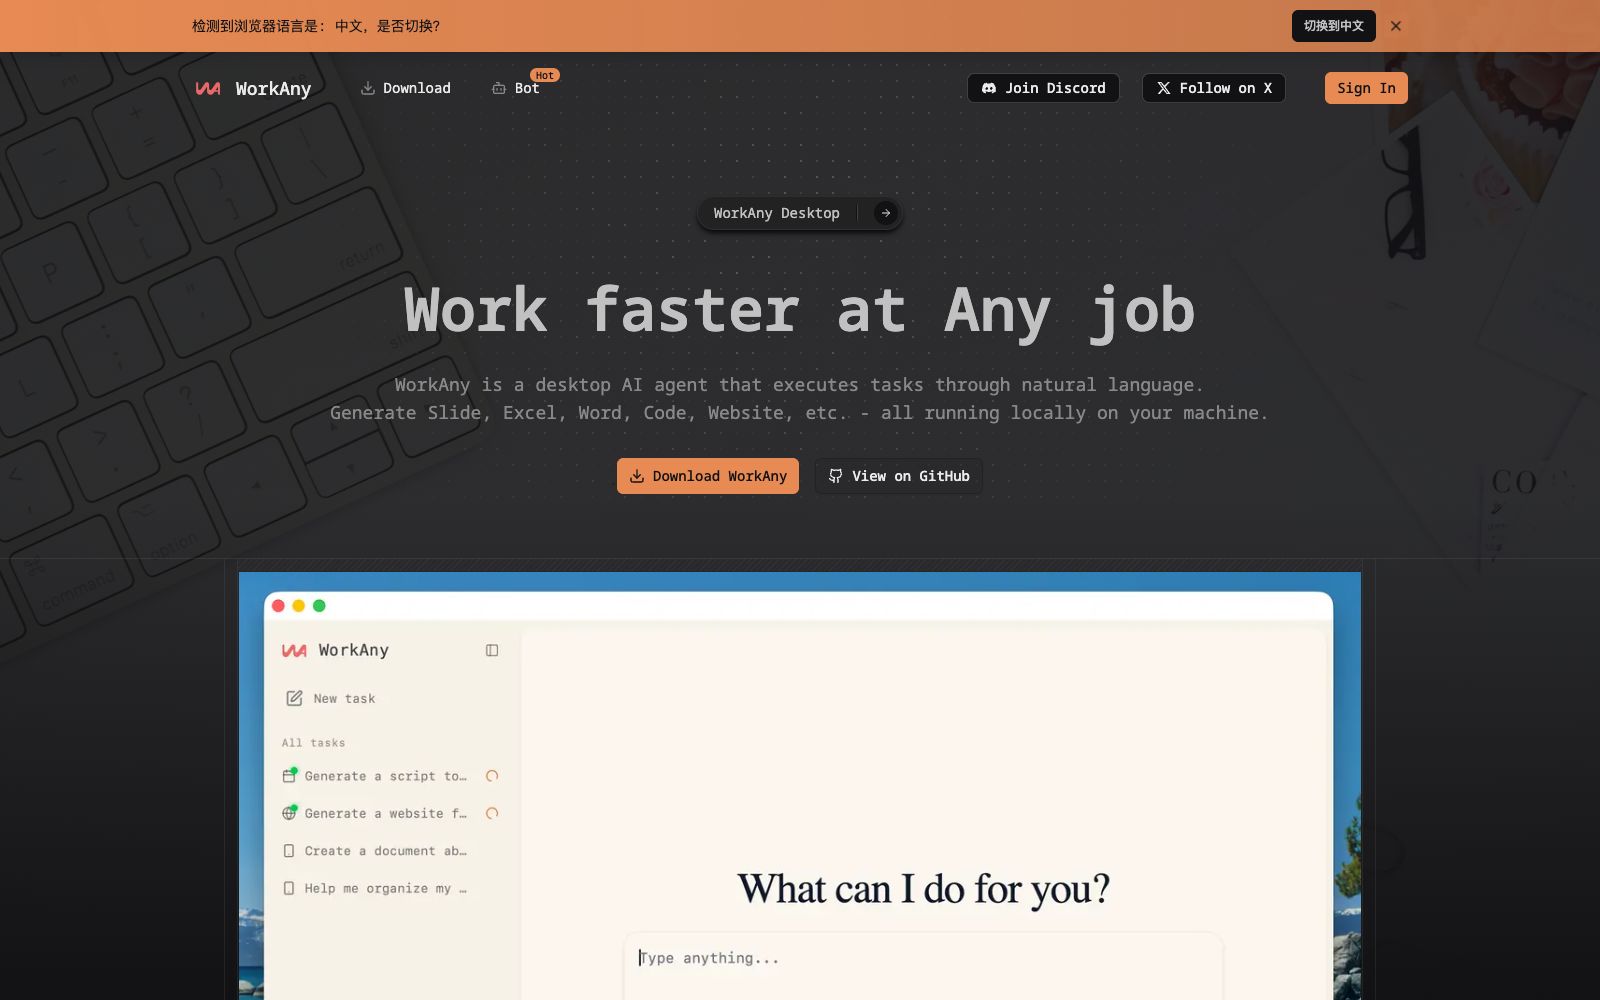The width and height of the screenshot is (1600, 1000).
Task: Click the New task edit icon
Action: coord(294,698)
